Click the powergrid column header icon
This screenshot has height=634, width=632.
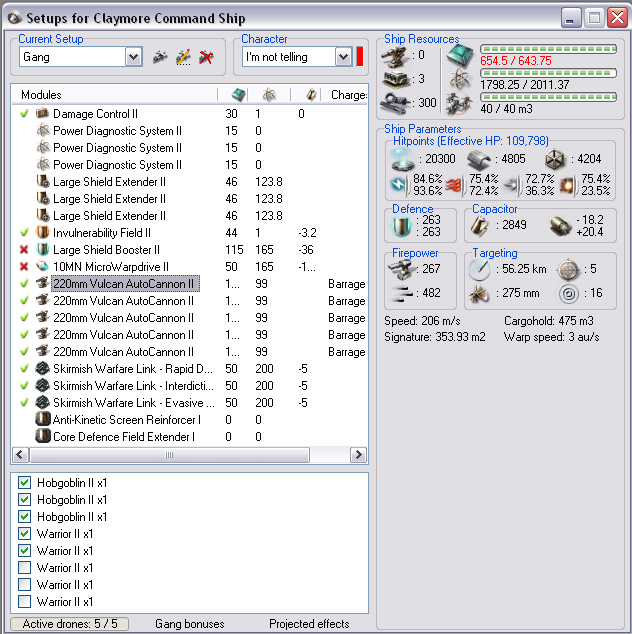click(269, 95)
